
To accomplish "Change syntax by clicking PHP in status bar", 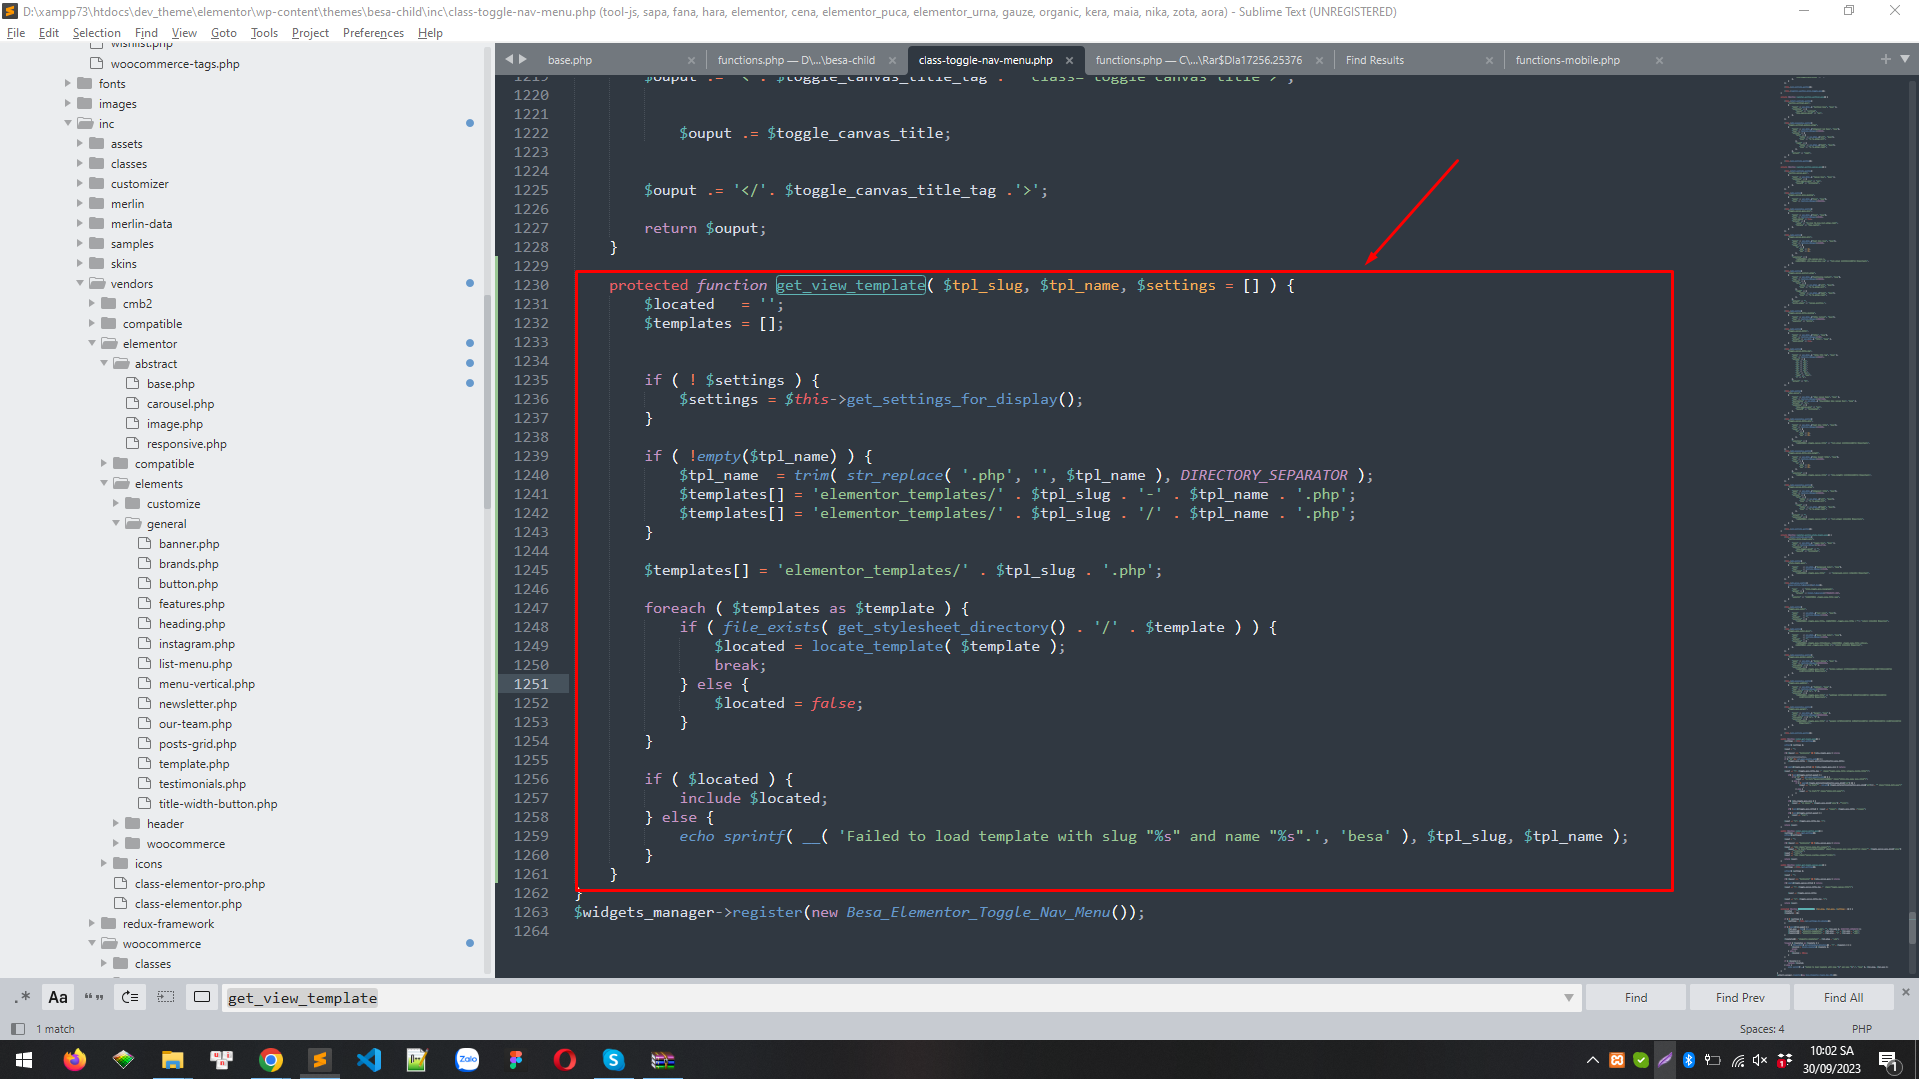I will (x=1861, y=1029).
